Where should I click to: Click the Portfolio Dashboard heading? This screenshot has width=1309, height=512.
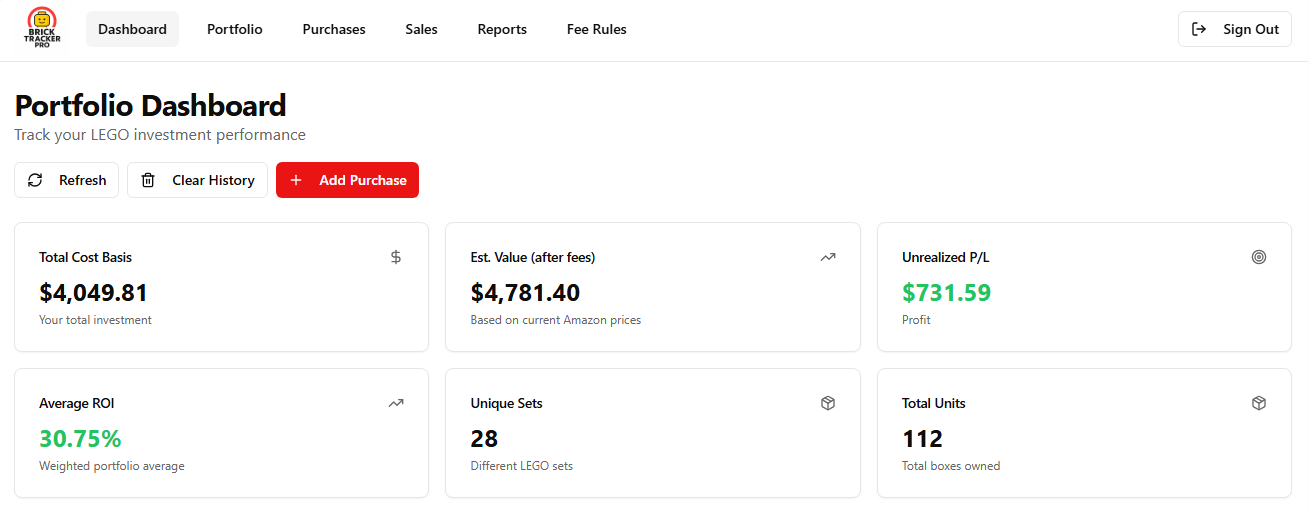pyautogui.click(x=150, y=105)
